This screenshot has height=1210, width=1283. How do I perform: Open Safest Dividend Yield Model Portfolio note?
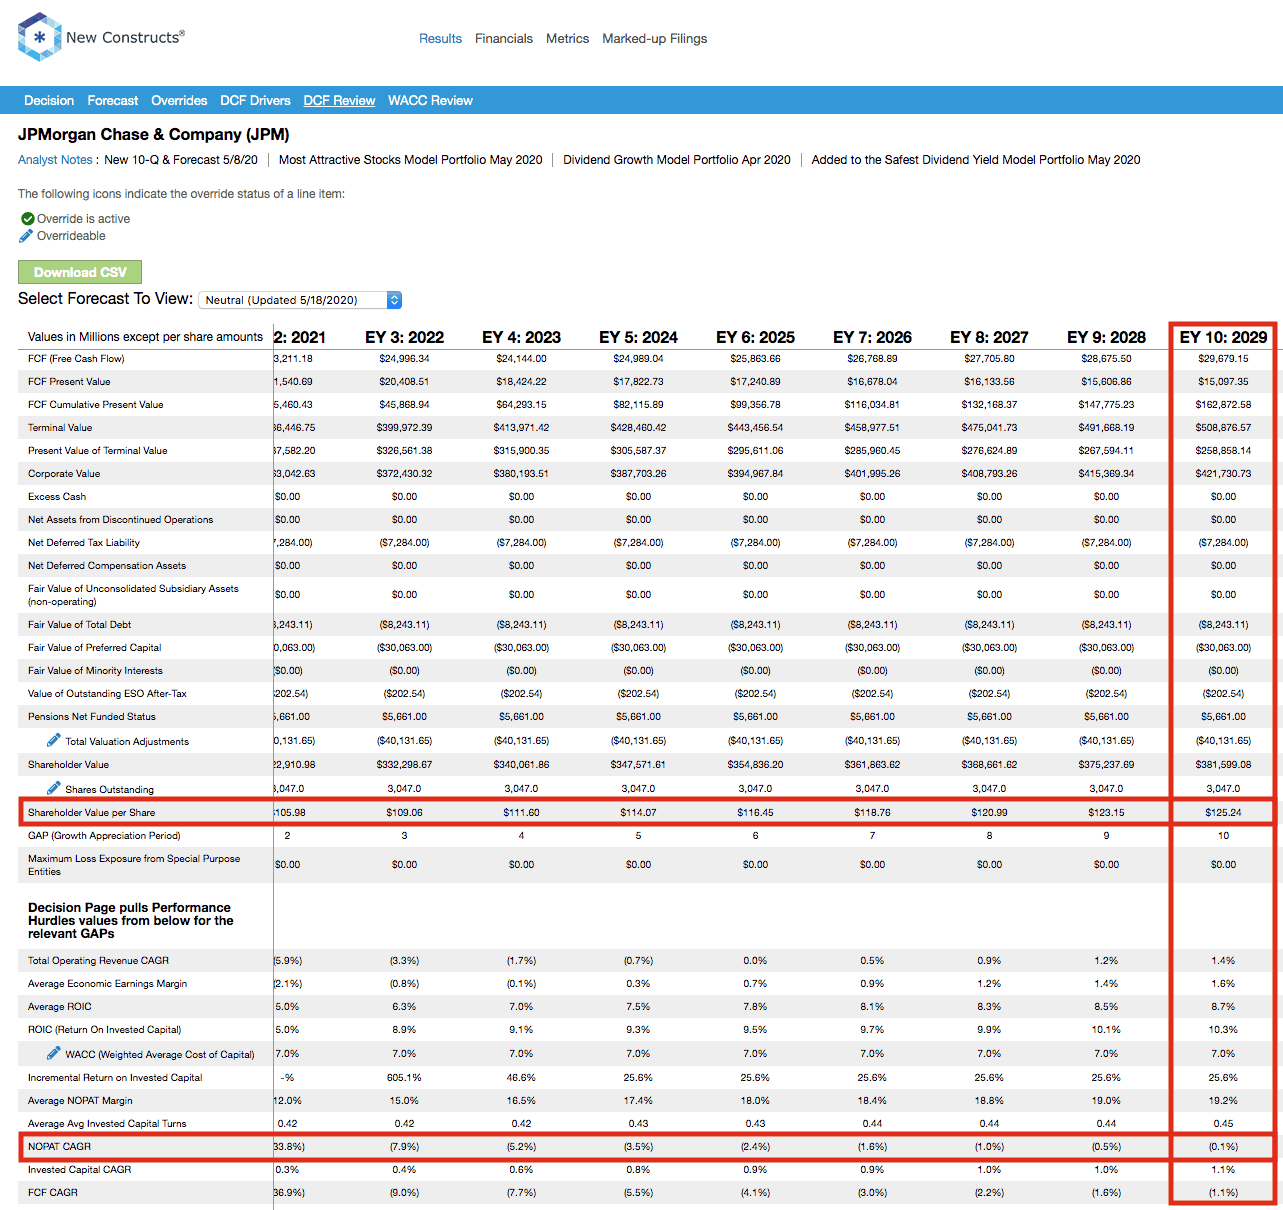pos(976,160)
